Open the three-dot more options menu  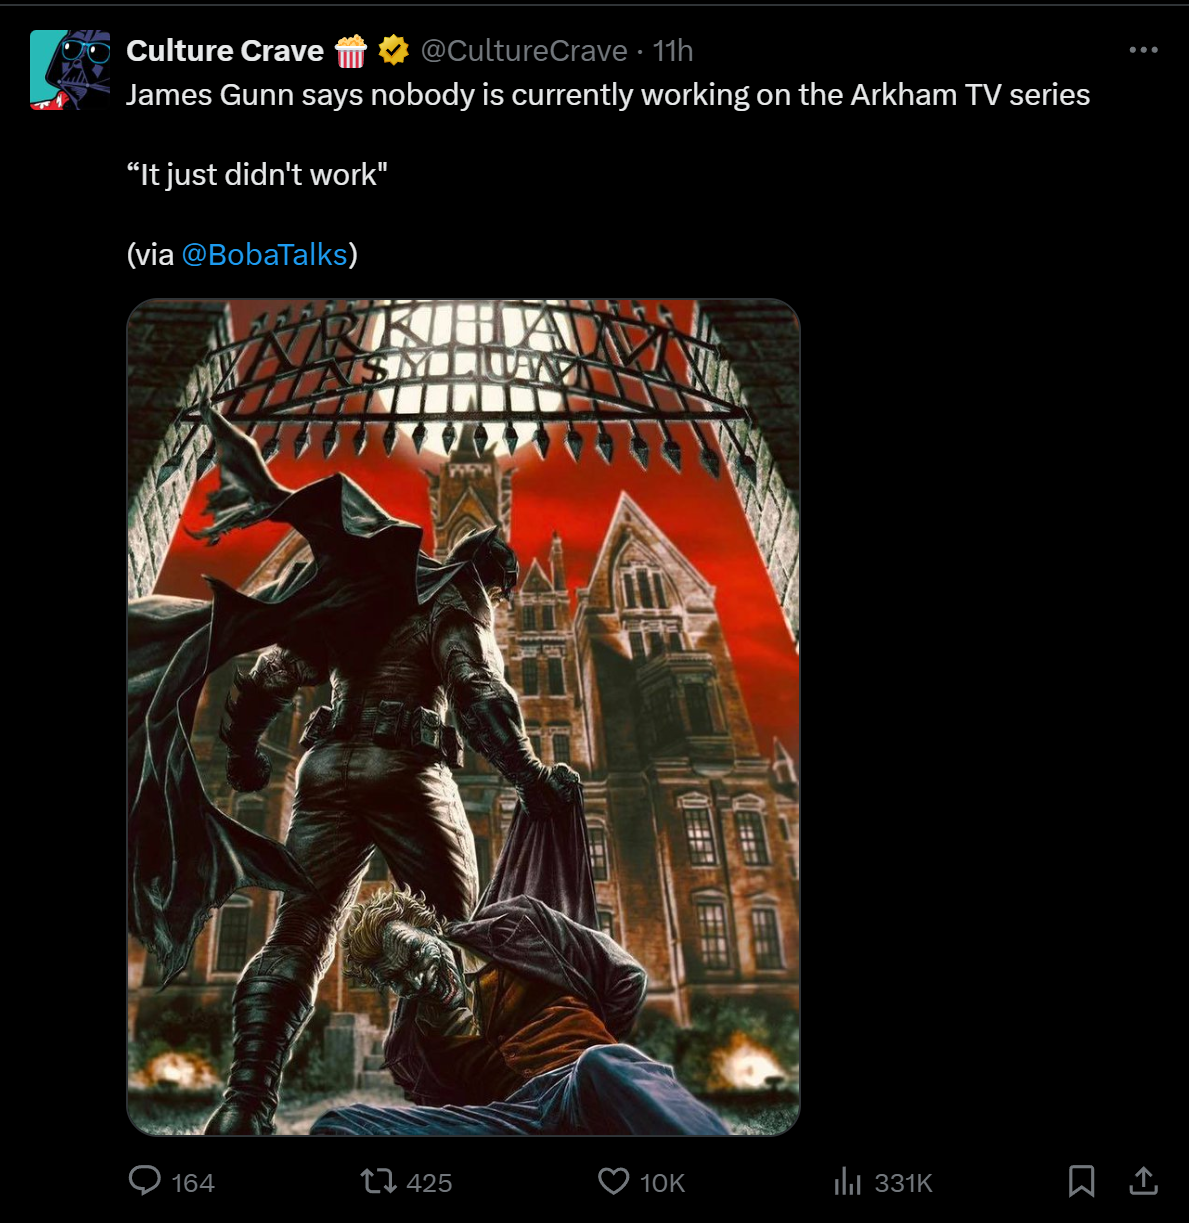click(1143, 50)
